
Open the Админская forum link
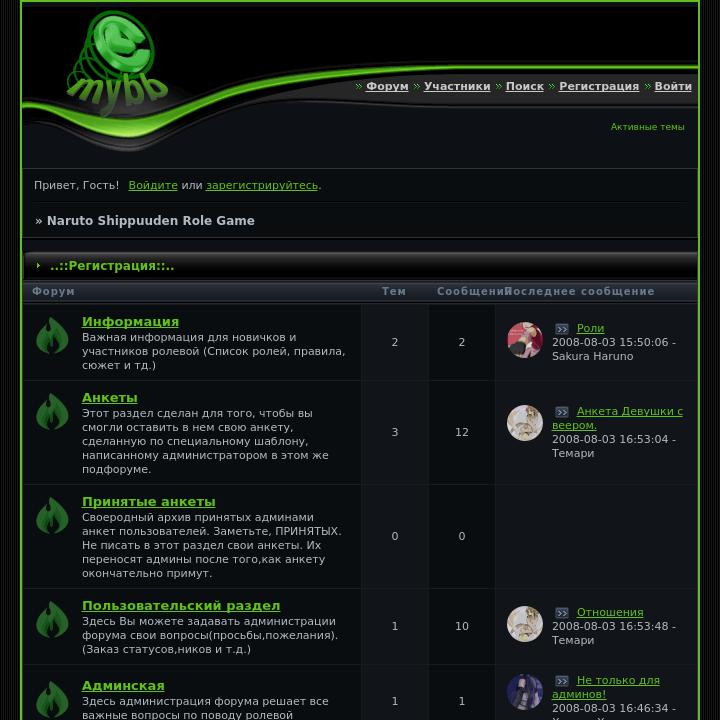pos(123,686)
